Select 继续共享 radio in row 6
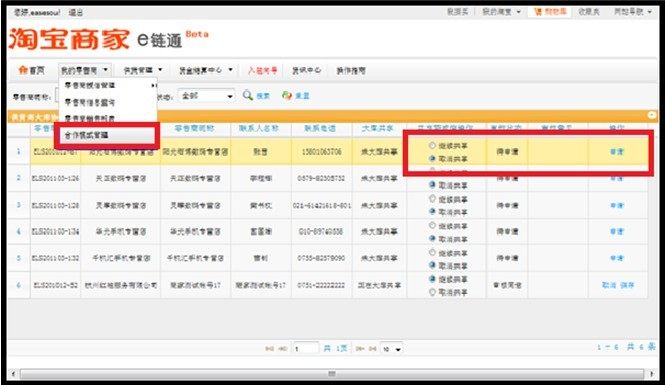Screen dimensions: 665x386 (432, 279)
